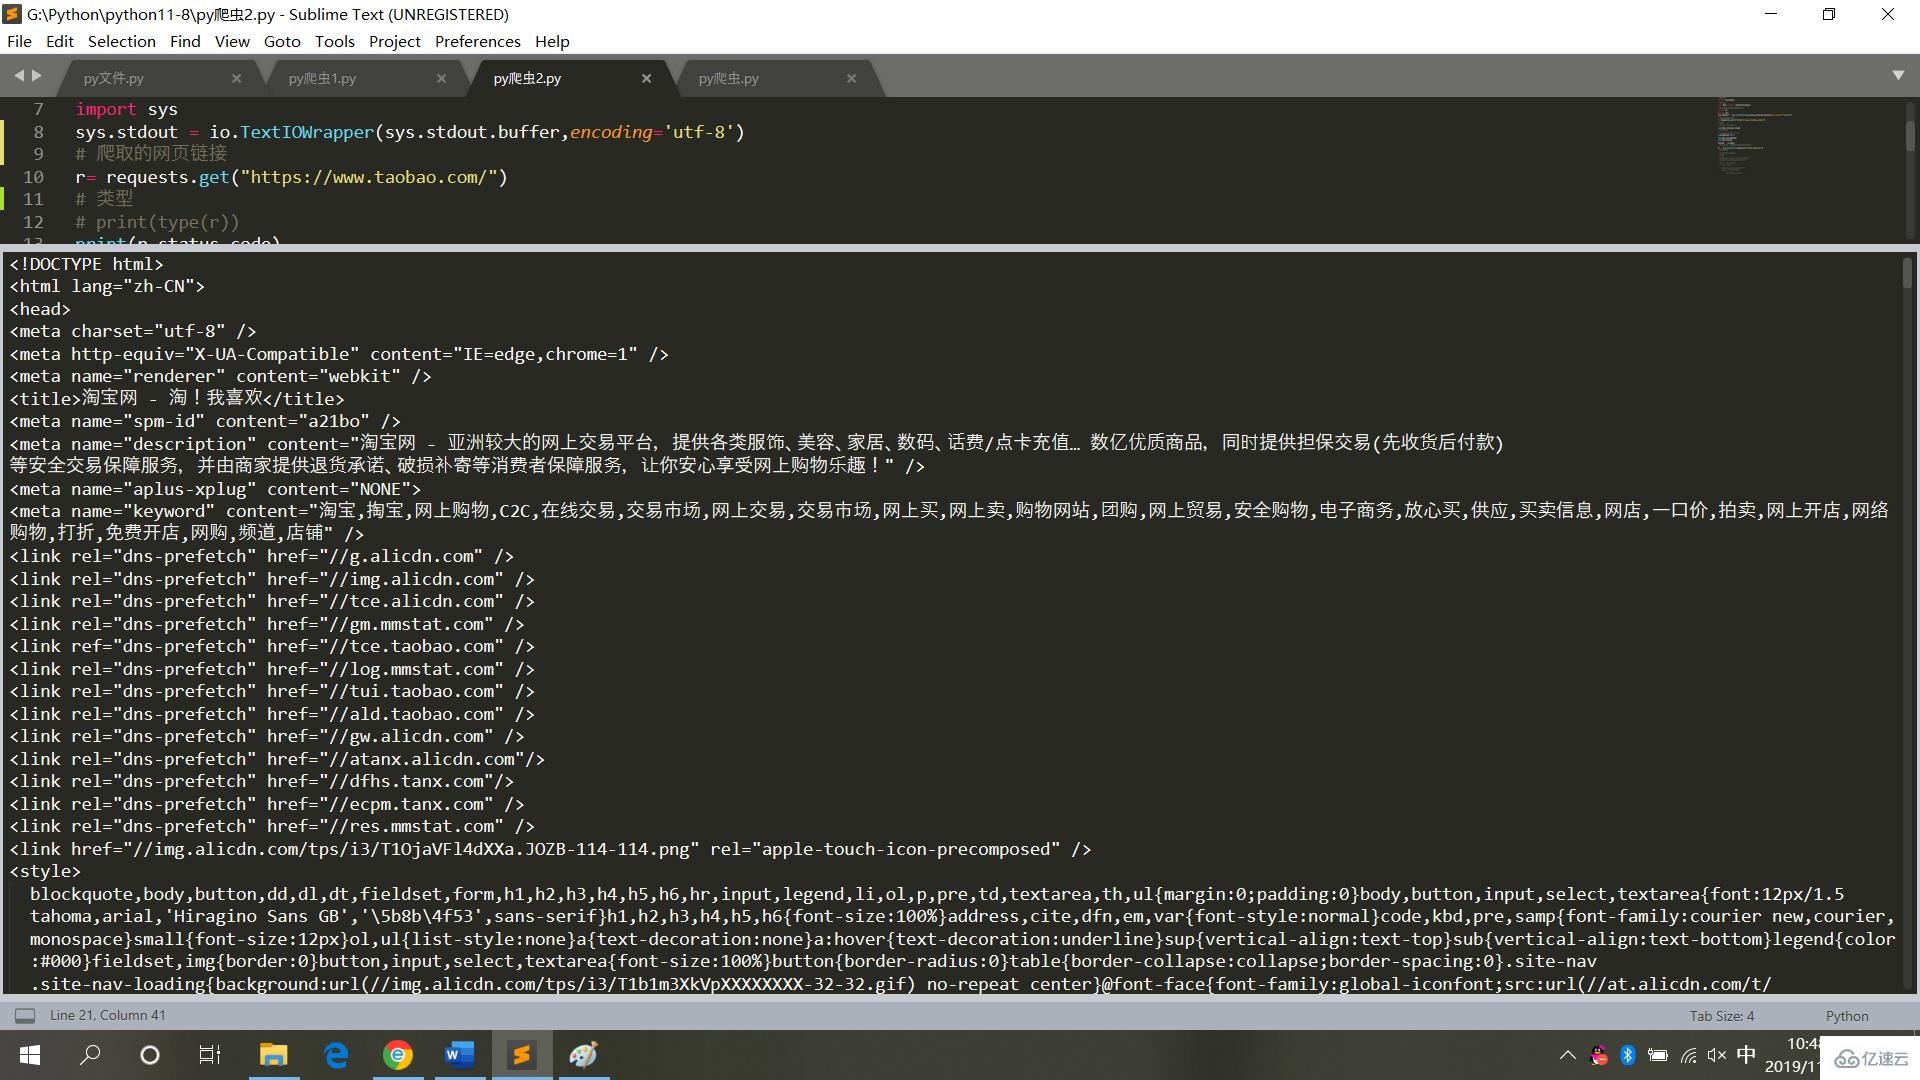Open the View menu
Viewport: 1920px width, 1080px height.
click(232, 41)
